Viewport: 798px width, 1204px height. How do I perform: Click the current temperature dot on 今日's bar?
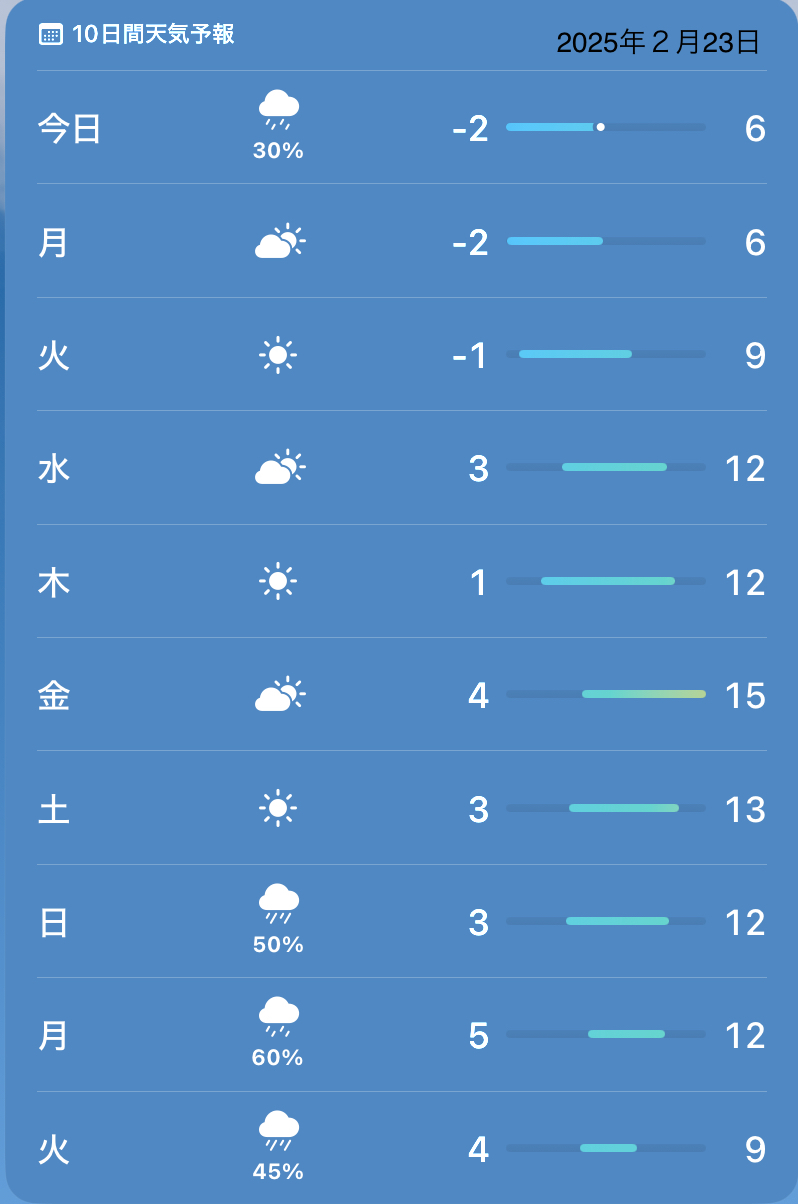tap(600, 127)
